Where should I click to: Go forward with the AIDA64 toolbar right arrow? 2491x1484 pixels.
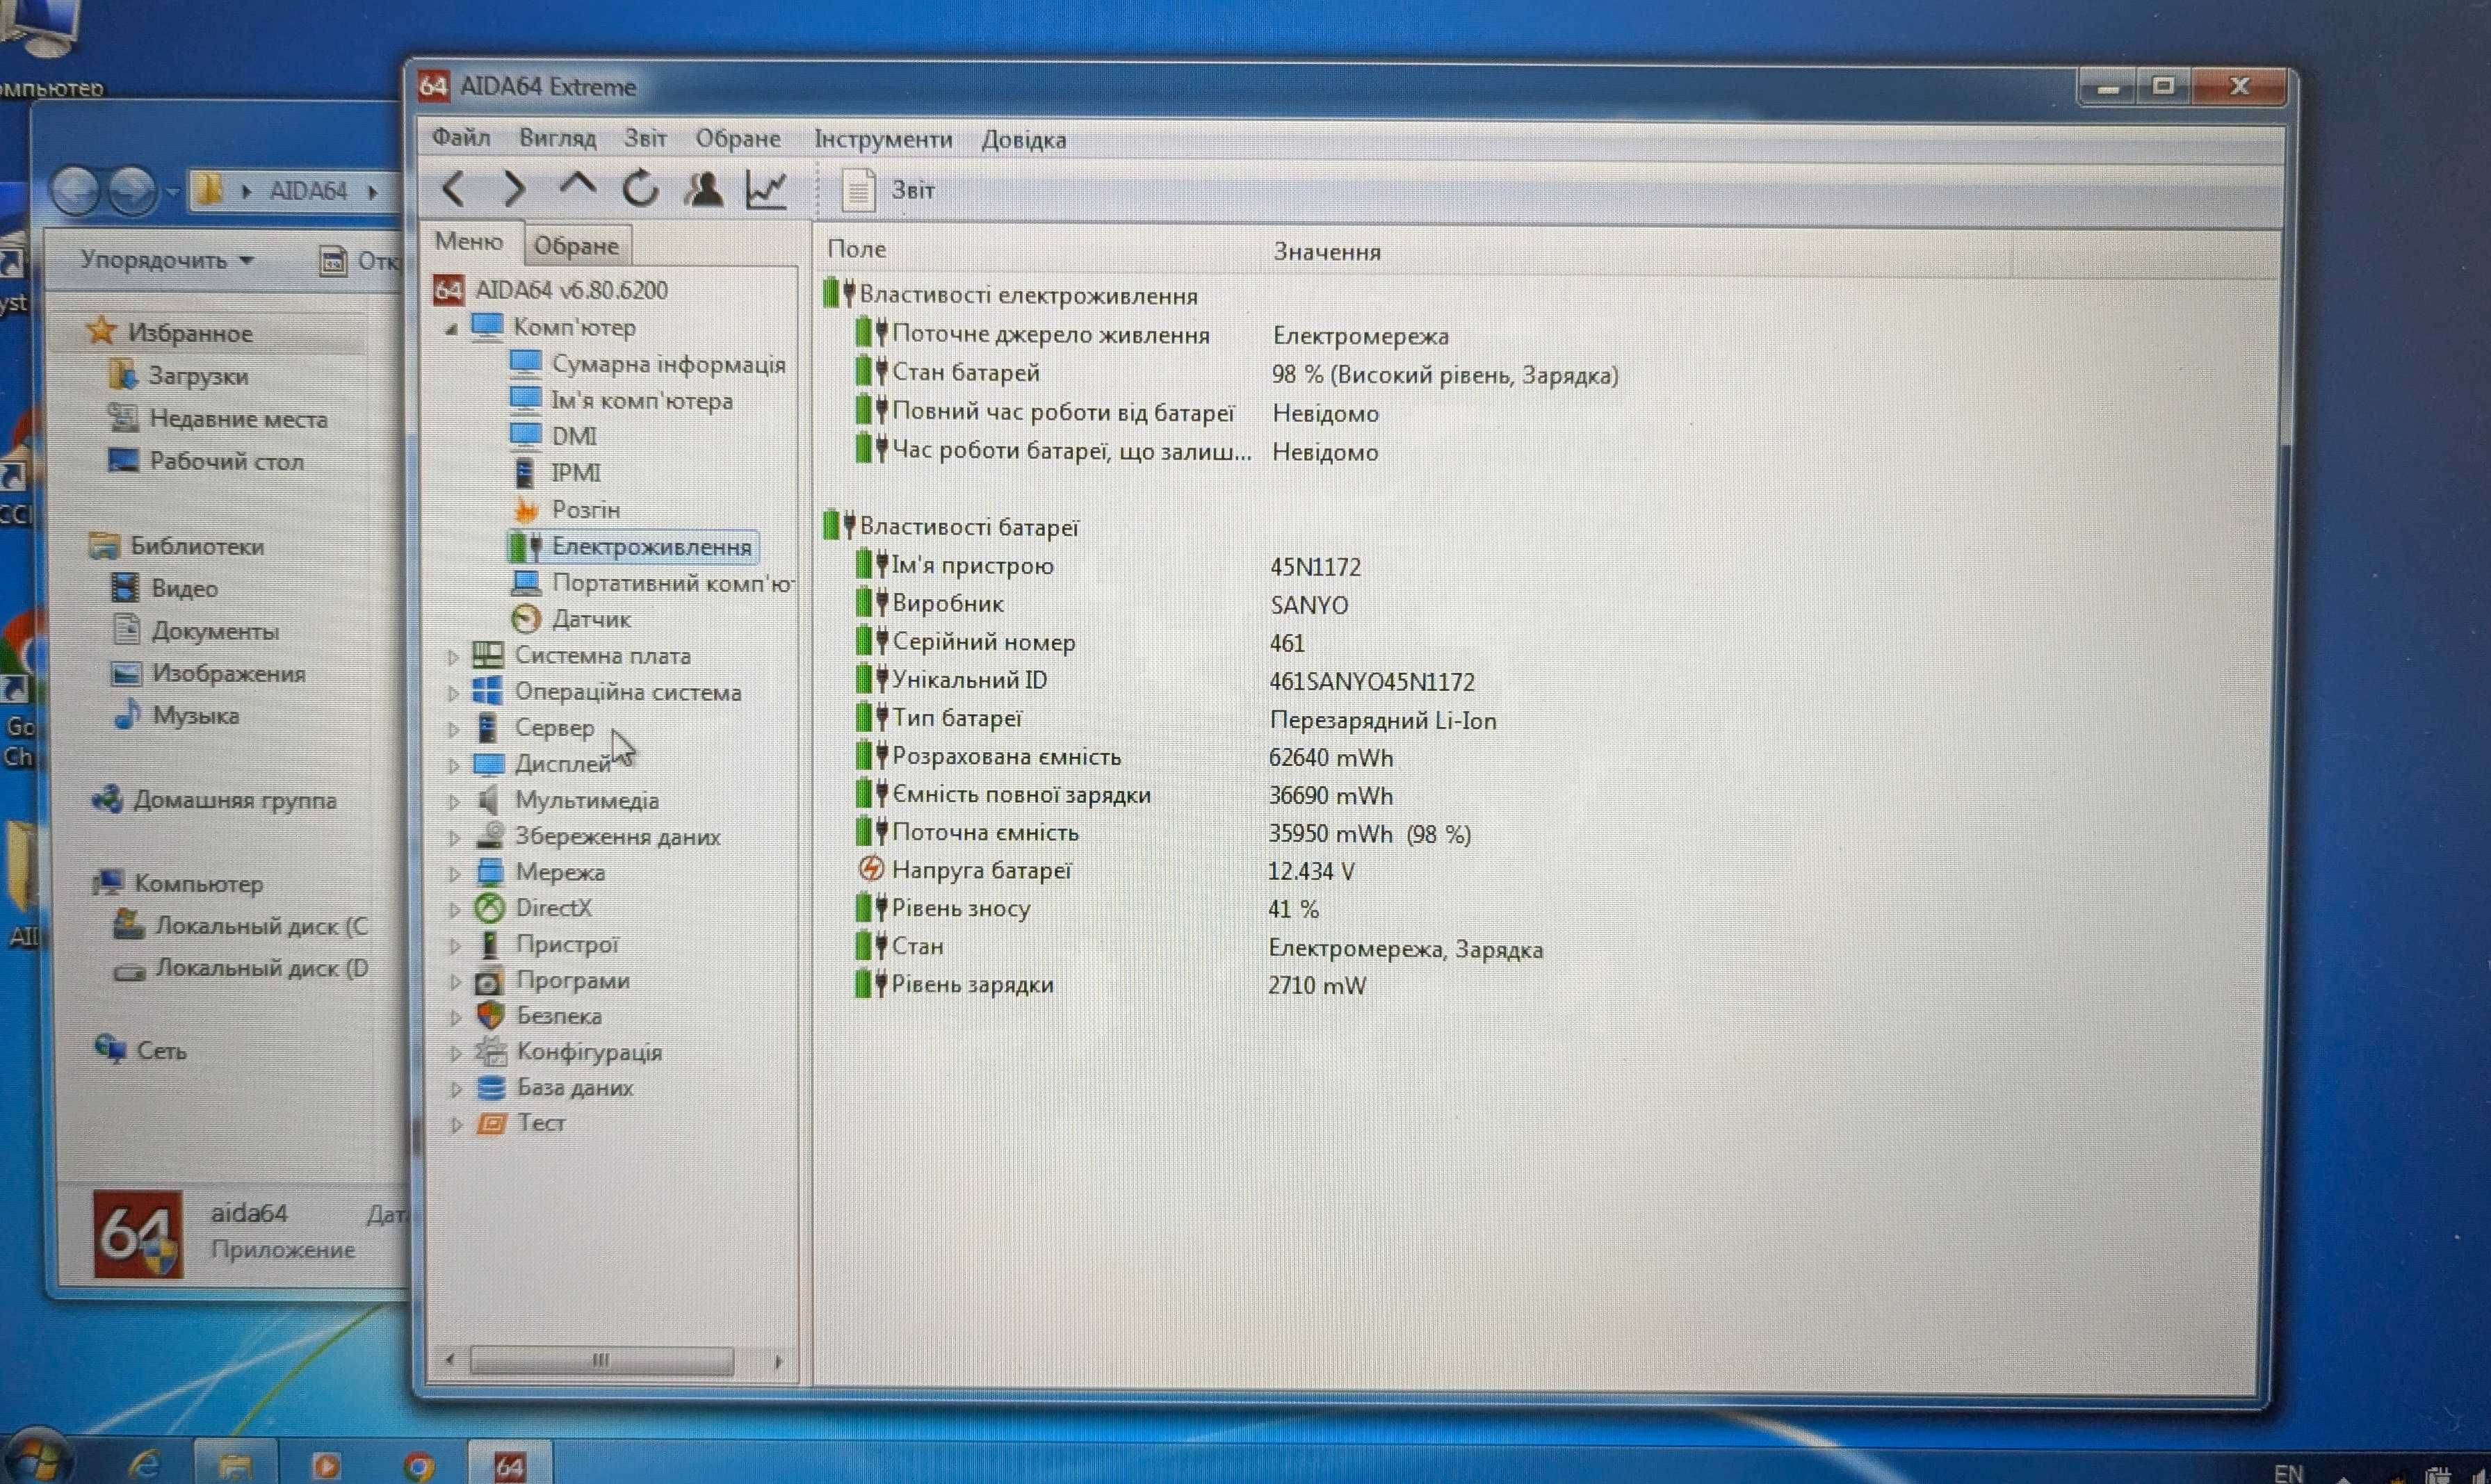[x=514, y=188]
